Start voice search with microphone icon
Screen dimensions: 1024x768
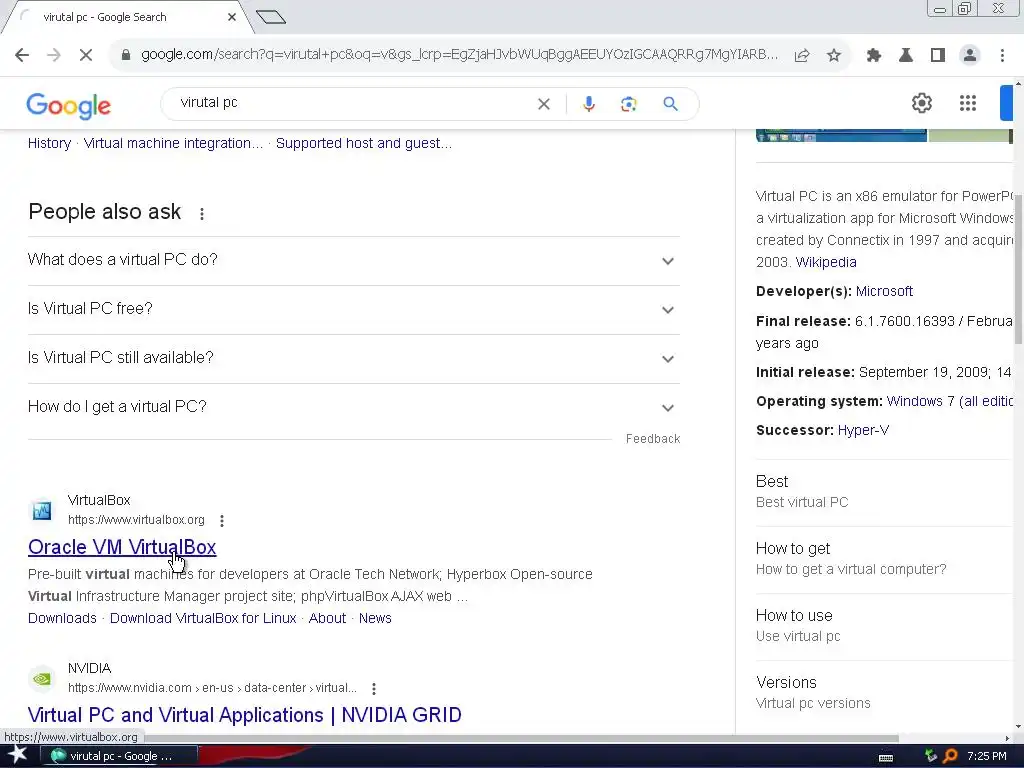click(588, 104)
